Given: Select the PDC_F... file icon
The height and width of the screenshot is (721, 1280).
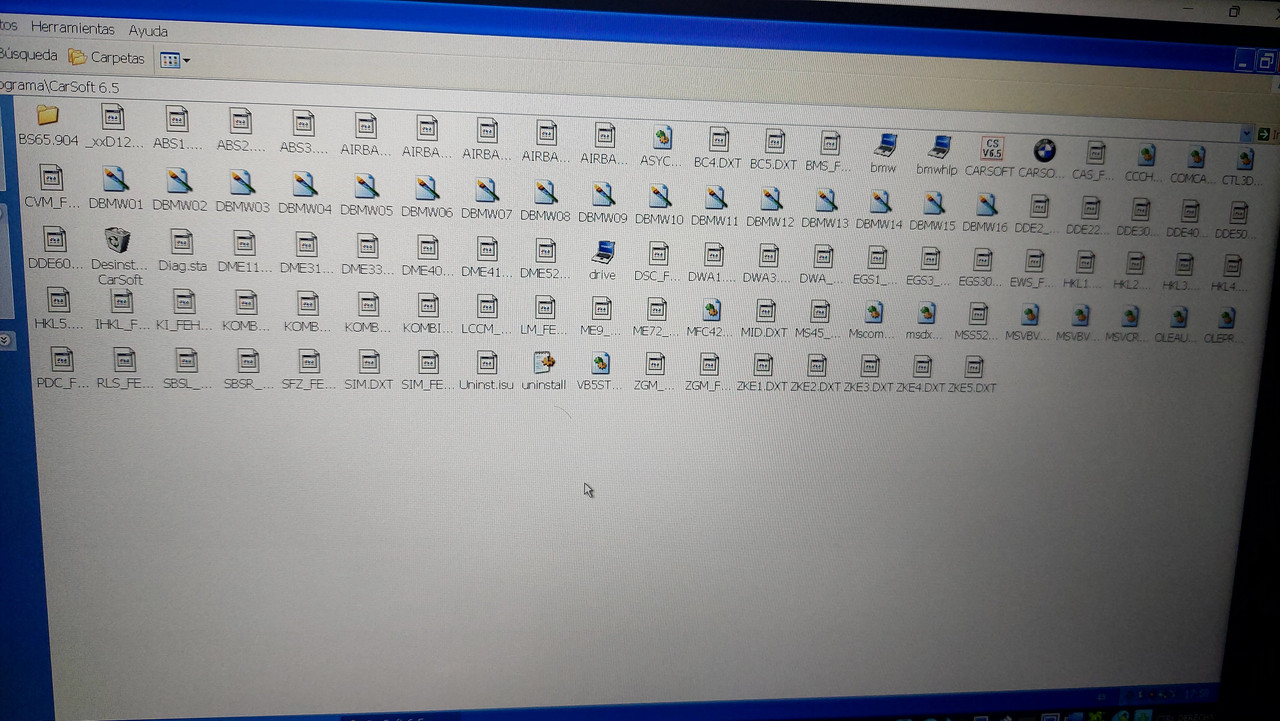Looking at the screenshot, I should pos(61,359).
